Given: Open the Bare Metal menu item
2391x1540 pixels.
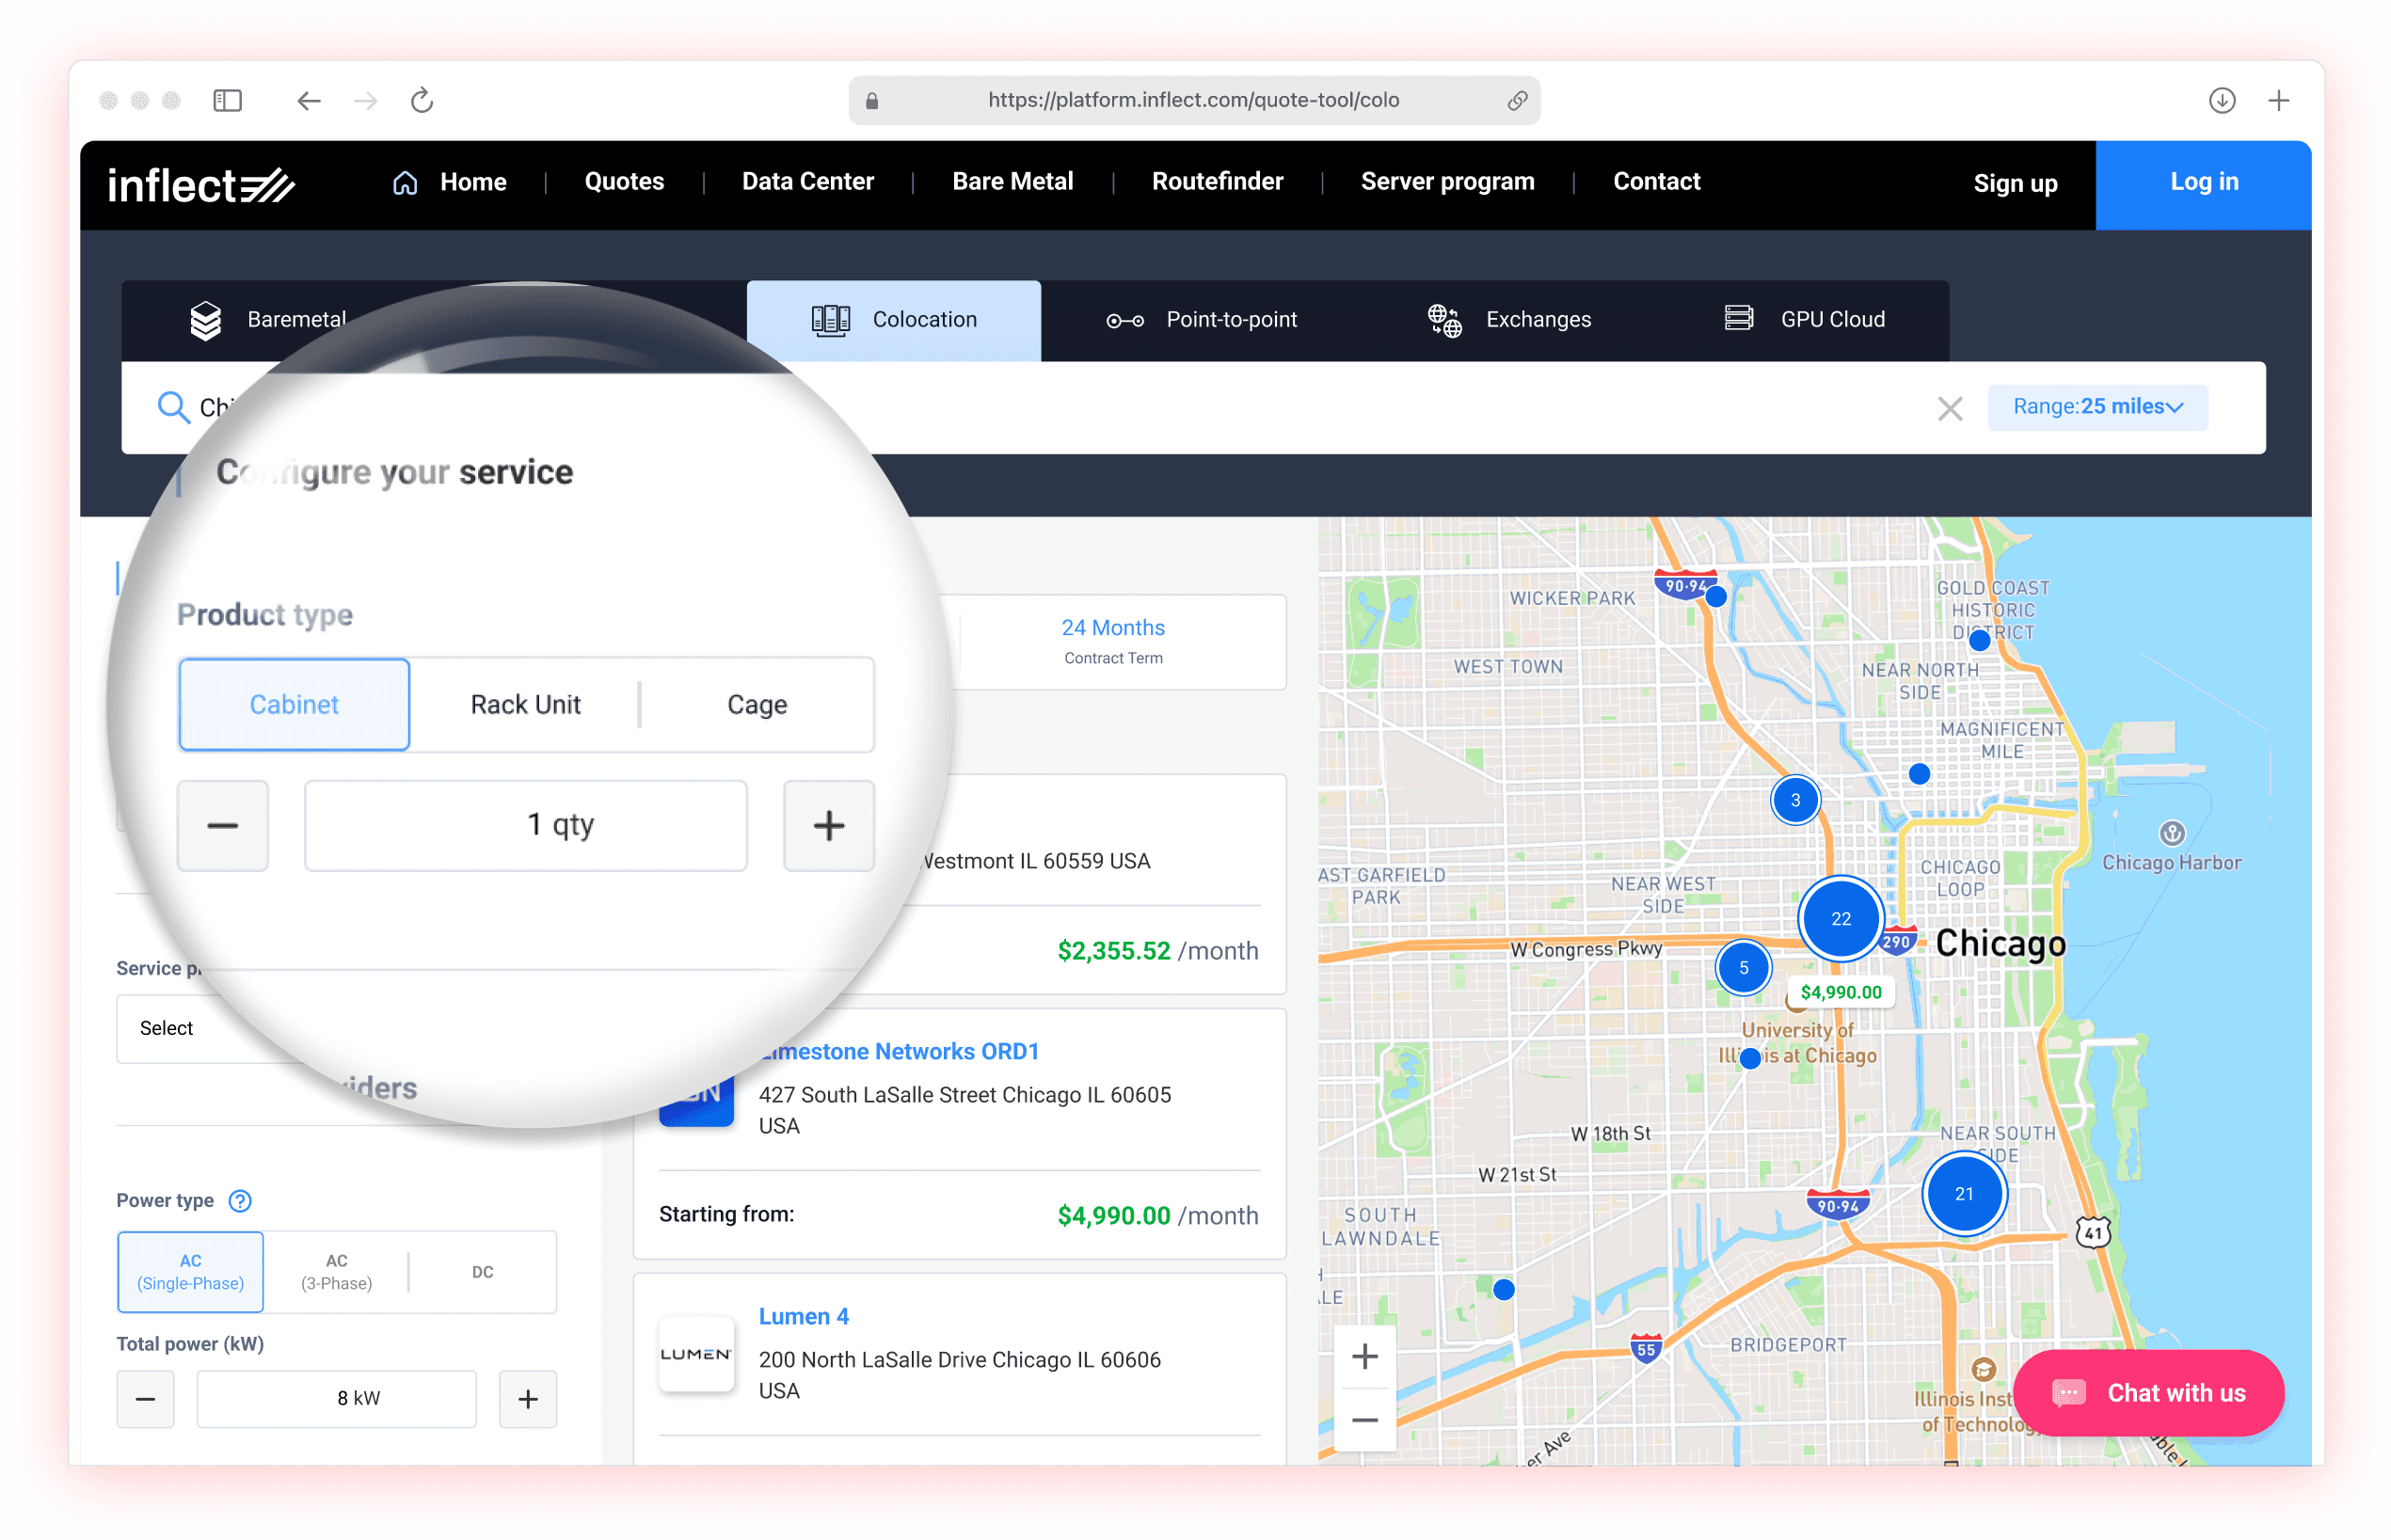Looking at the screenshot, I should point(1013,181).
